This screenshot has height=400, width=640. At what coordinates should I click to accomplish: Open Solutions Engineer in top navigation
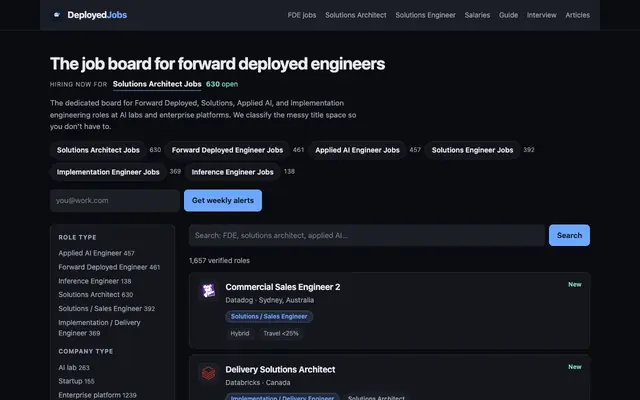point(425,15)
